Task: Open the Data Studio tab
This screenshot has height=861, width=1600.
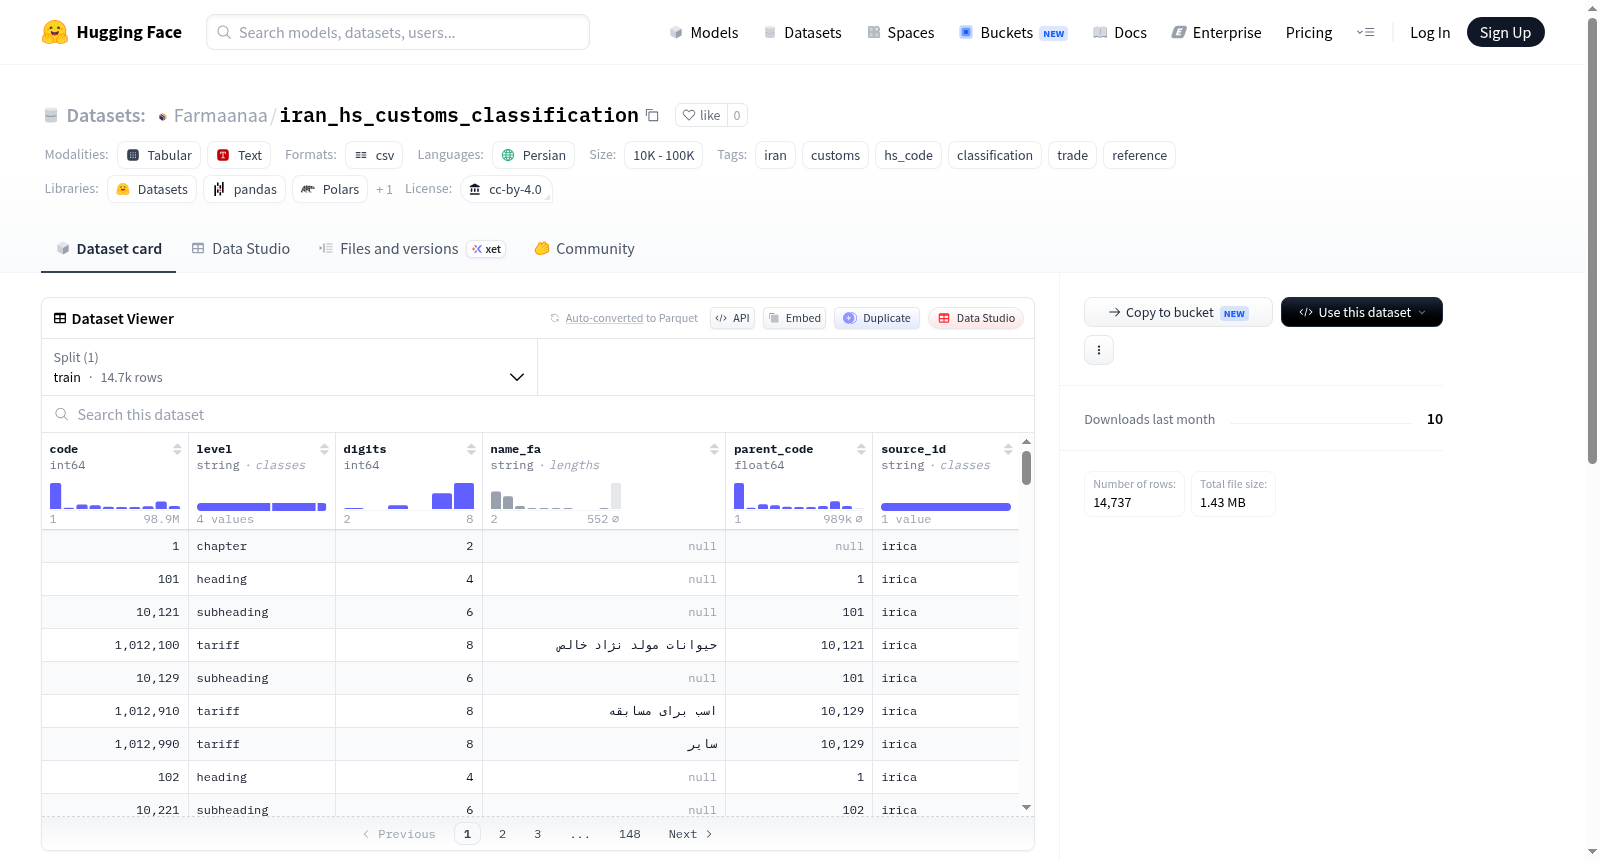Action: tap(241, 249)
